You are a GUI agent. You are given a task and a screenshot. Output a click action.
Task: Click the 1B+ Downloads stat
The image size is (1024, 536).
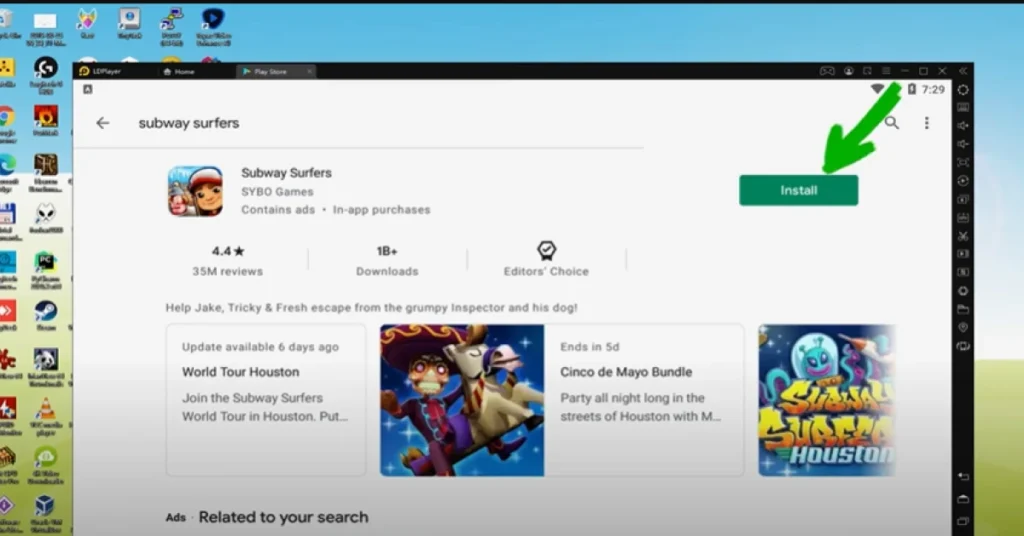387,260
